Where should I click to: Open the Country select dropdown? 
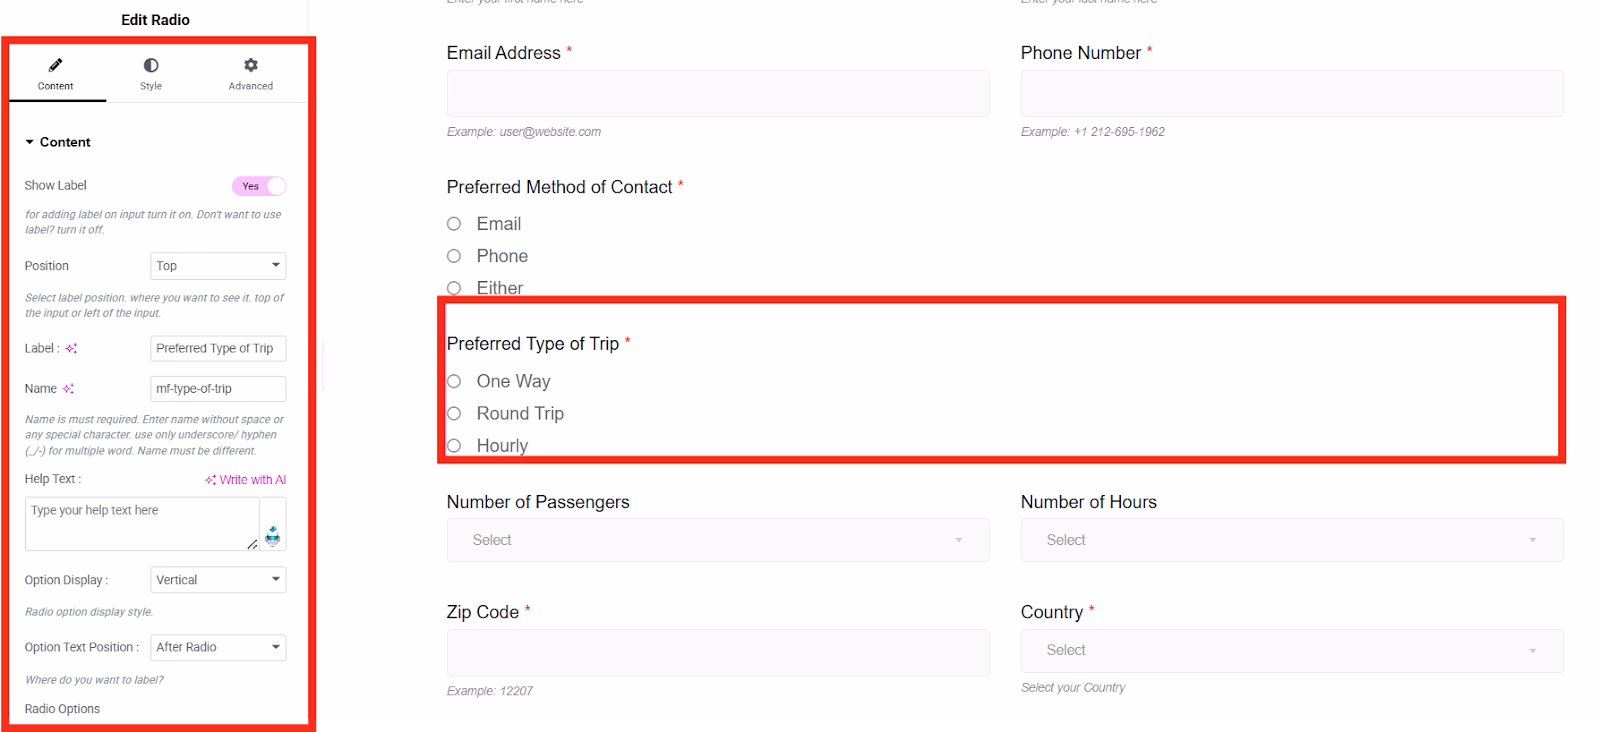click(x=1291, y=650)
